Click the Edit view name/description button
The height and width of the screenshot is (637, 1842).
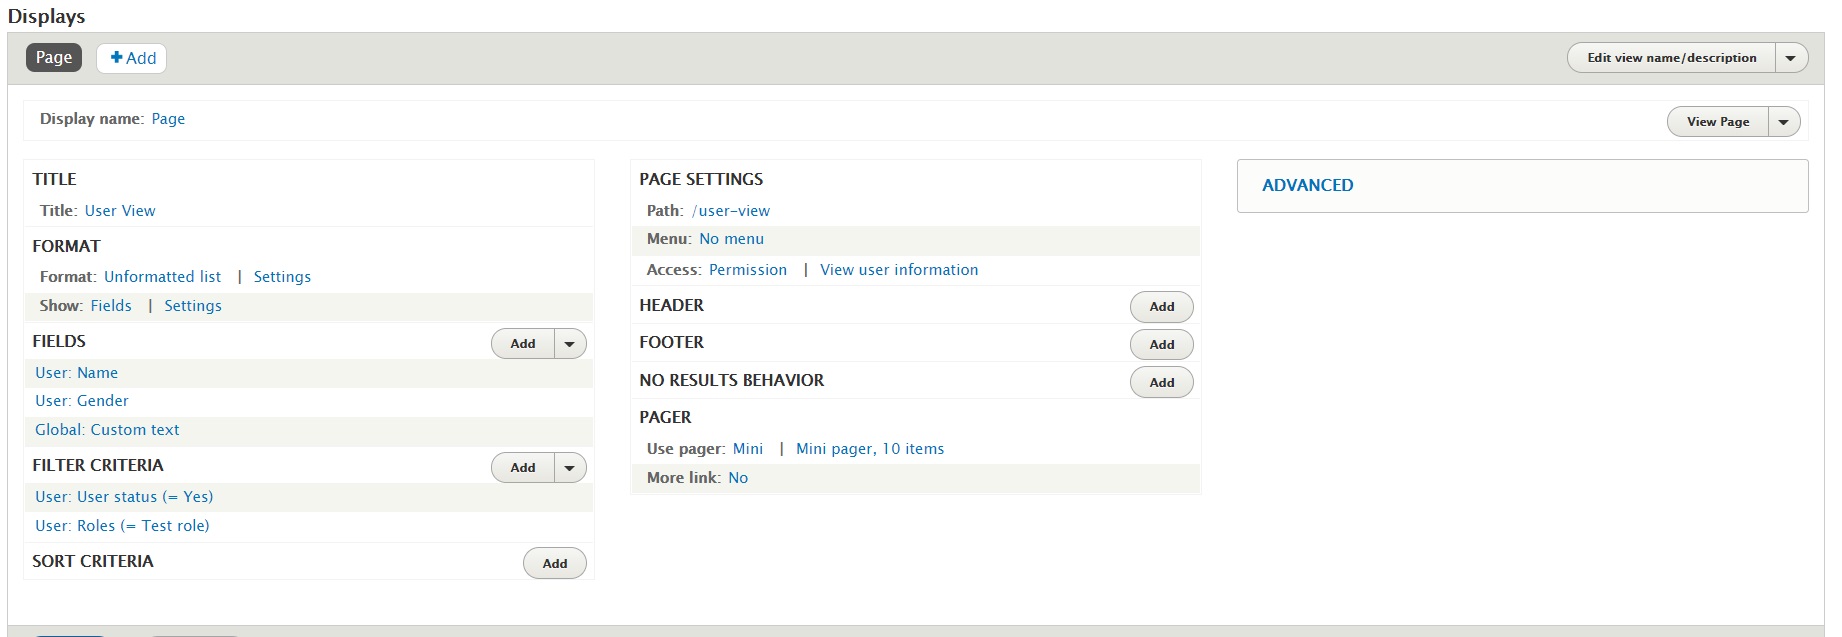click(1671, 58)
